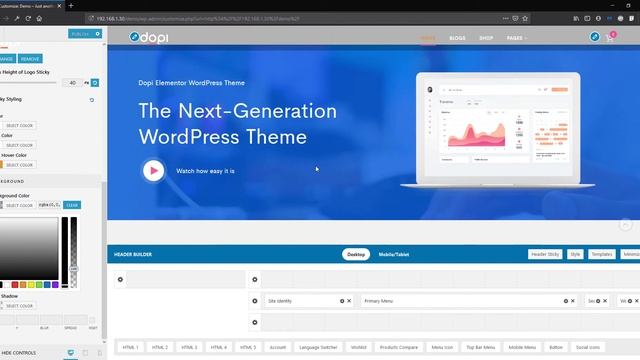Pick the blue preset color swatch

tap(47, 284)
